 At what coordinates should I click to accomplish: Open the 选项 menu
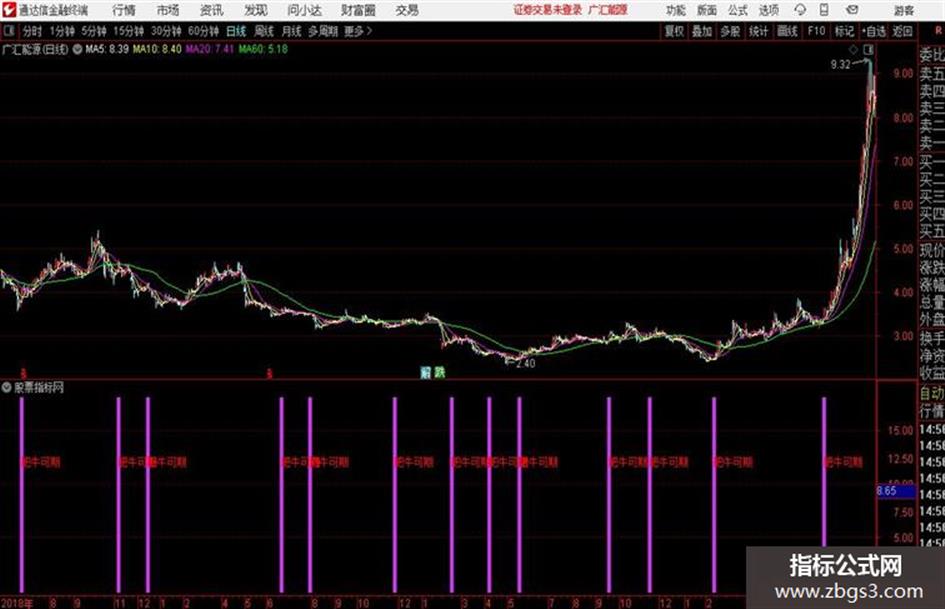[x=768, y=10]
